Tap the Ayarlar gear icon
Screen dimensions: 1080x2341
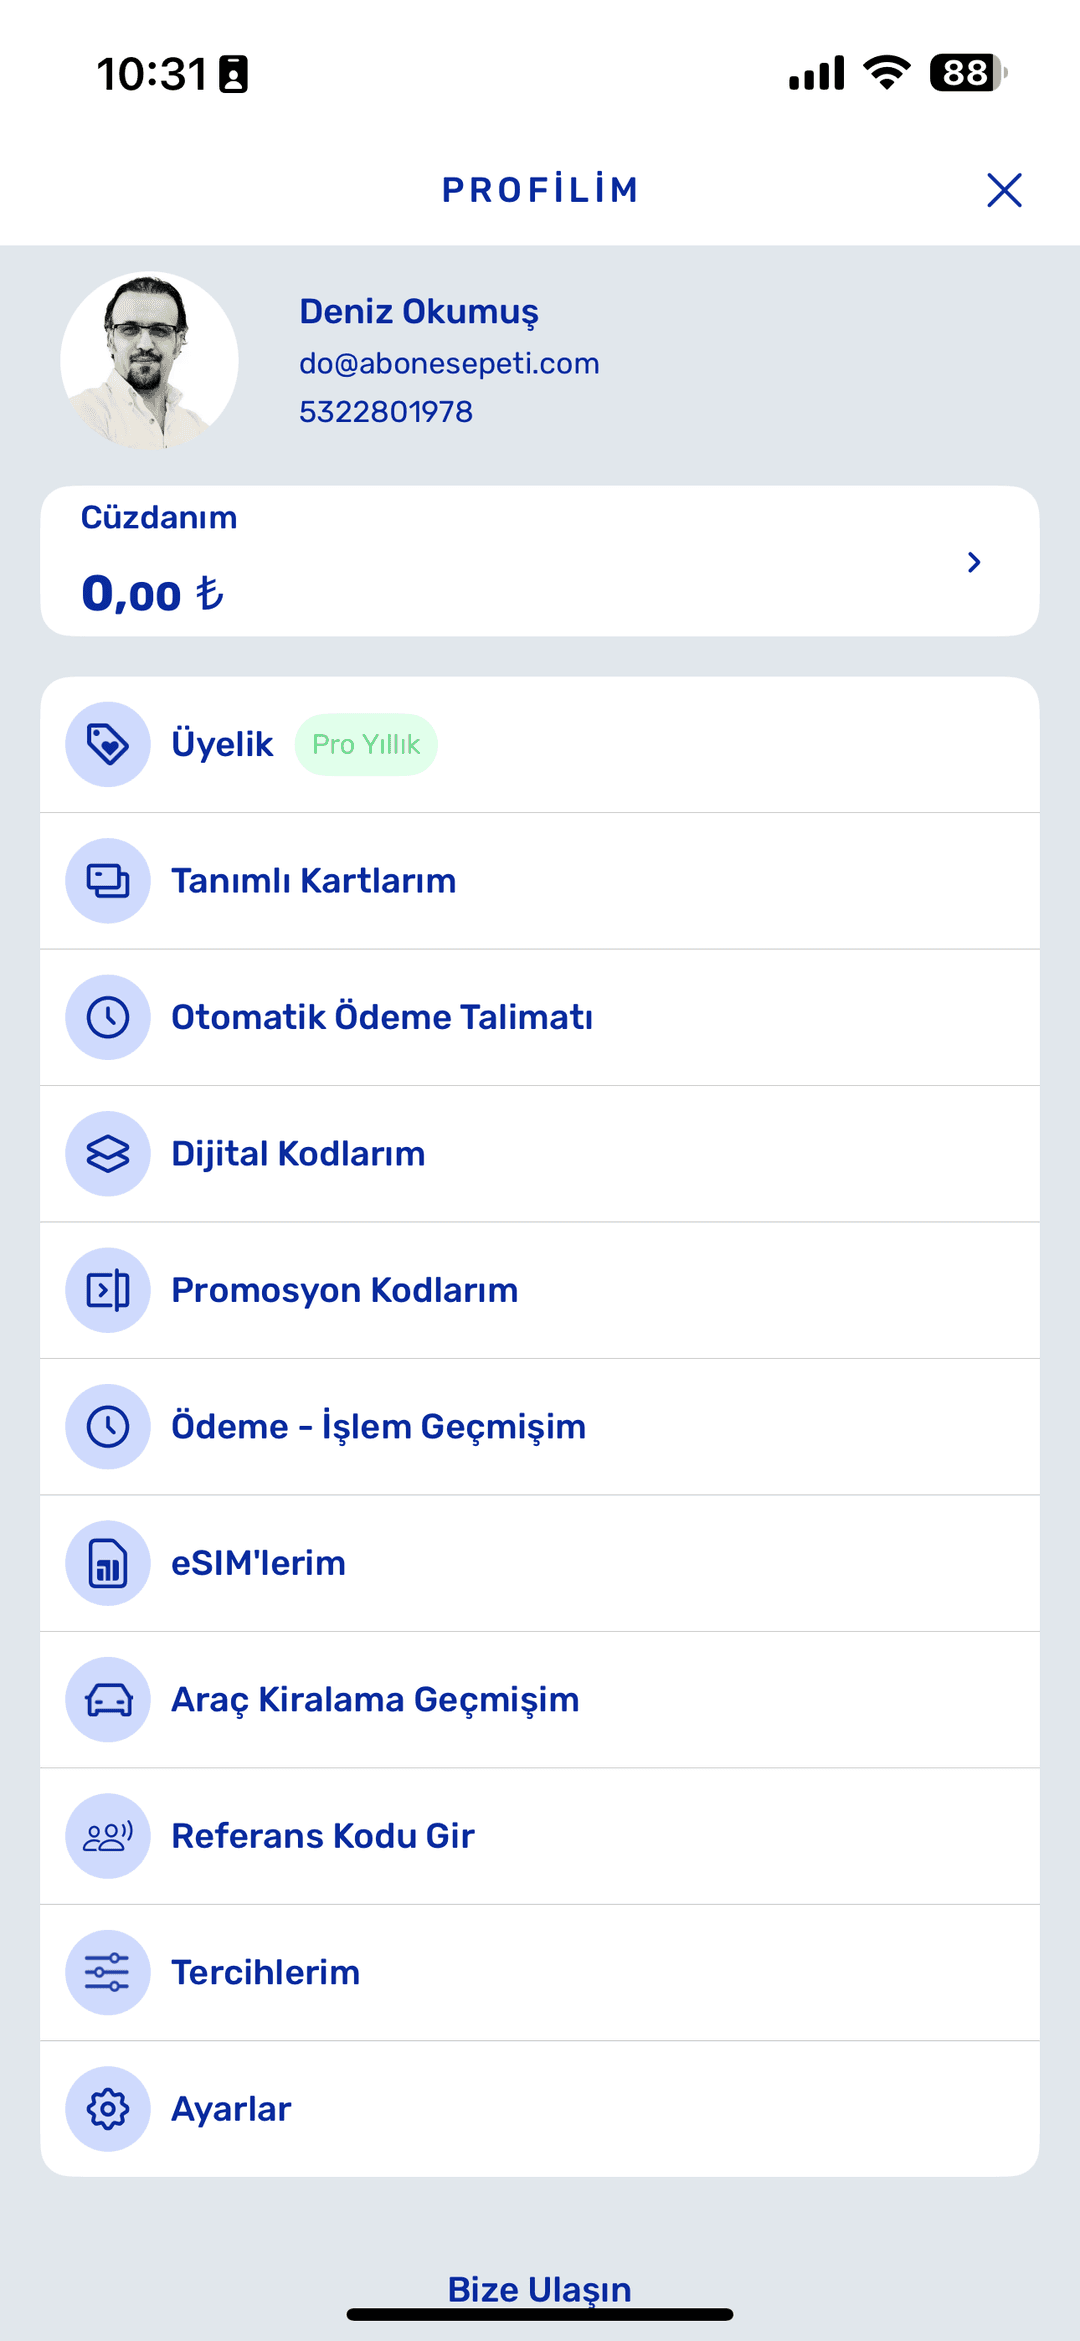108,2109
